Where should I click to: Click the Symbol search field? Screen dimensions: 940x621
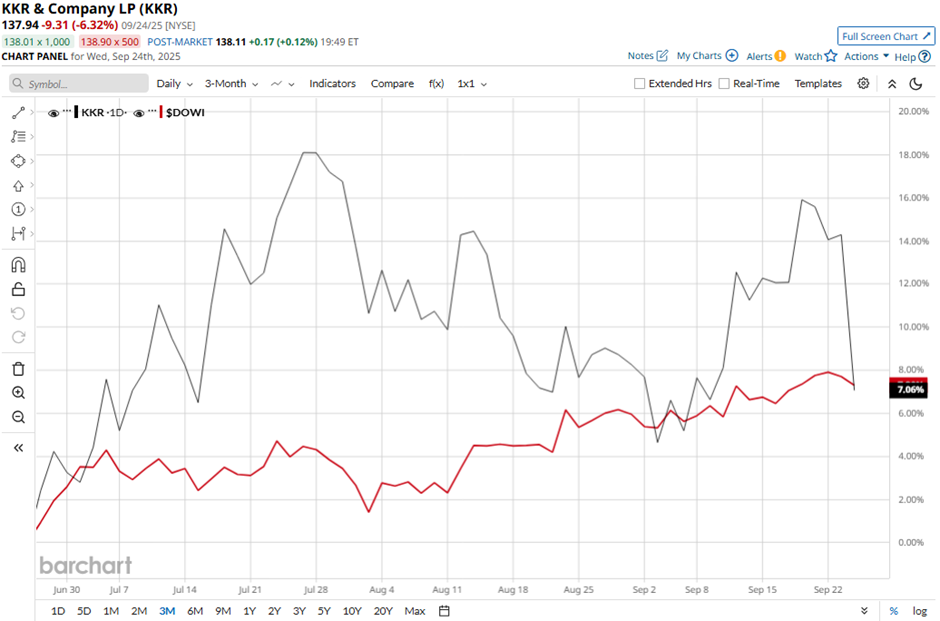79,83
